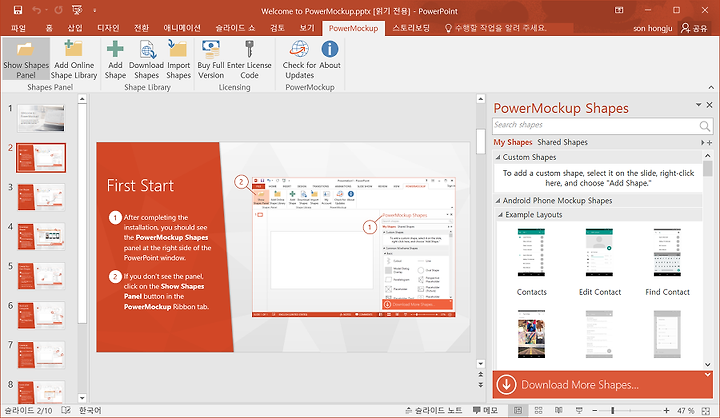Click the son hongju account name

click(652, 28)
